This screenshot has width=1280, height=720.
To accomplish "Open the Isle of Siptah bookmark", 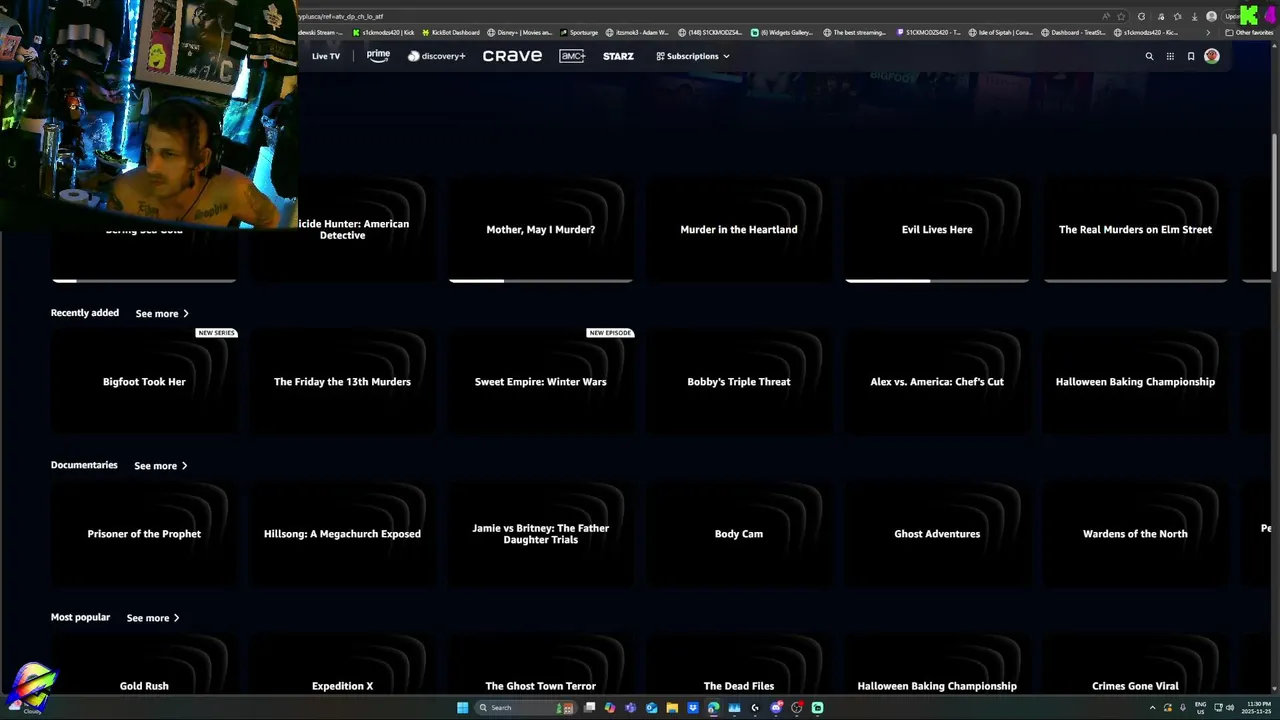I will 1001,32.
